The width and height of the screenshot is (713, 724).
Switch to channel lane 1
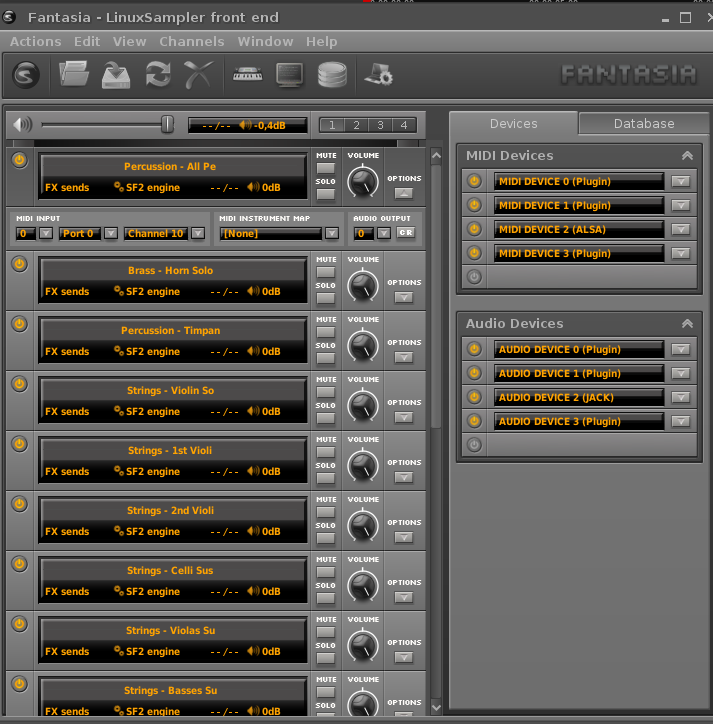coord(332,125)
